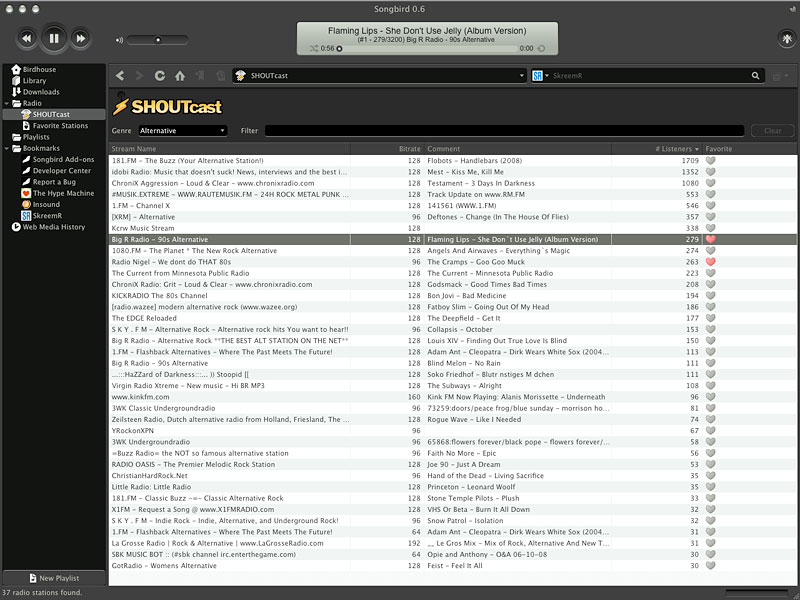The height and width of the screenshot is (600, 800).
Task: Open the SkreemR search engine dropdown
Action: click(540, 76)
